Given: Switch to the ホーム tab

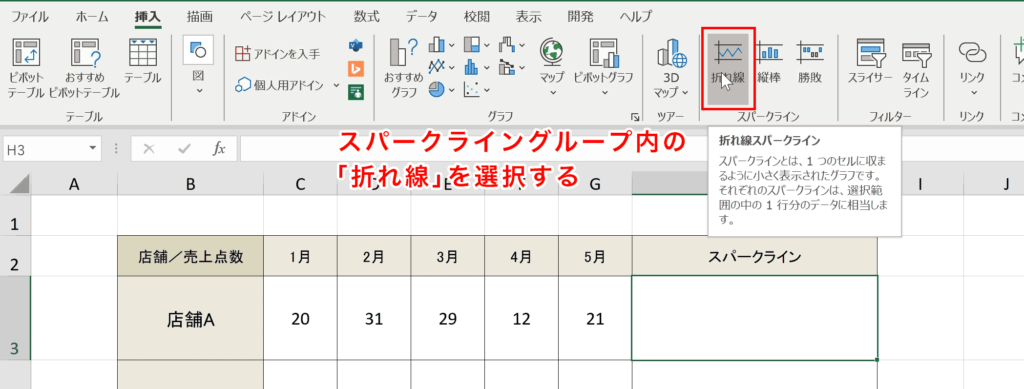Looking at the screenshot, I should (x=92, y=16).
